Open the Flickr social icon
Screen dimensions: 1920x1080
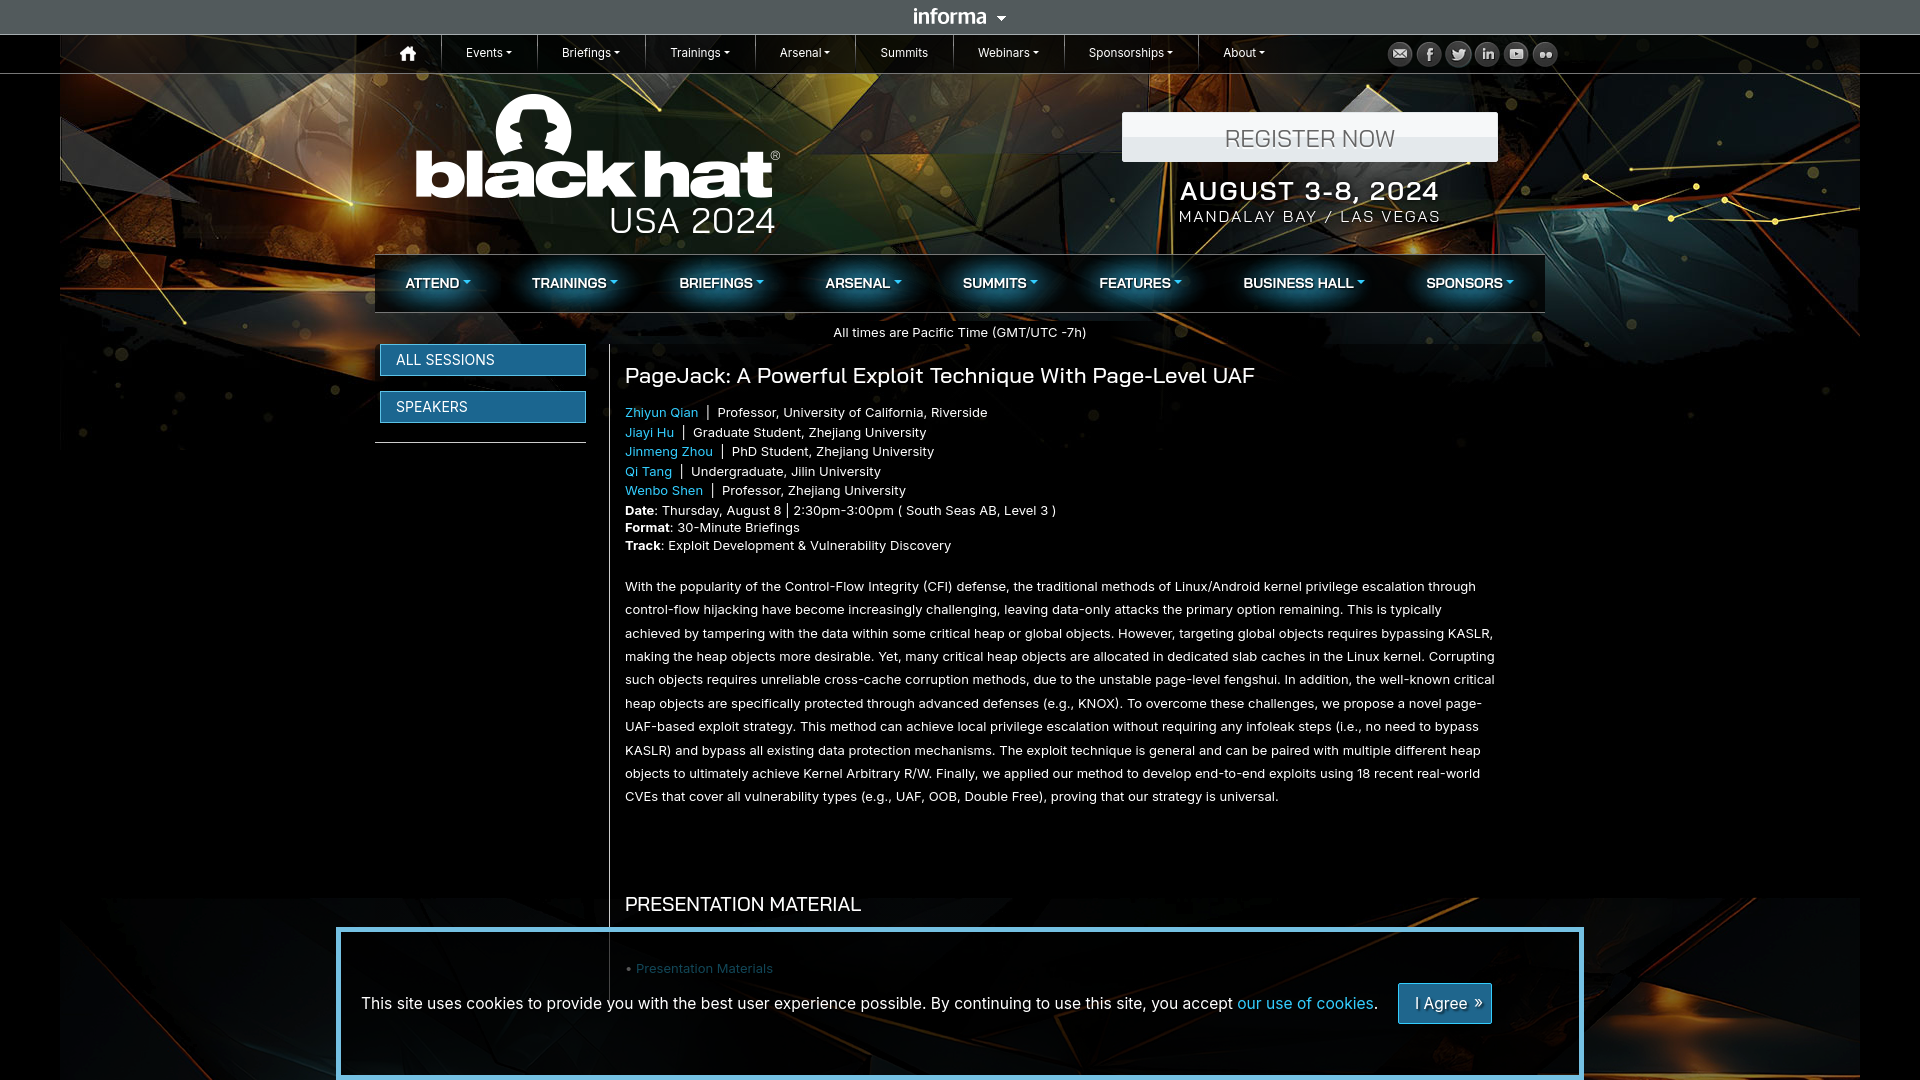[x=1545, y=54]
